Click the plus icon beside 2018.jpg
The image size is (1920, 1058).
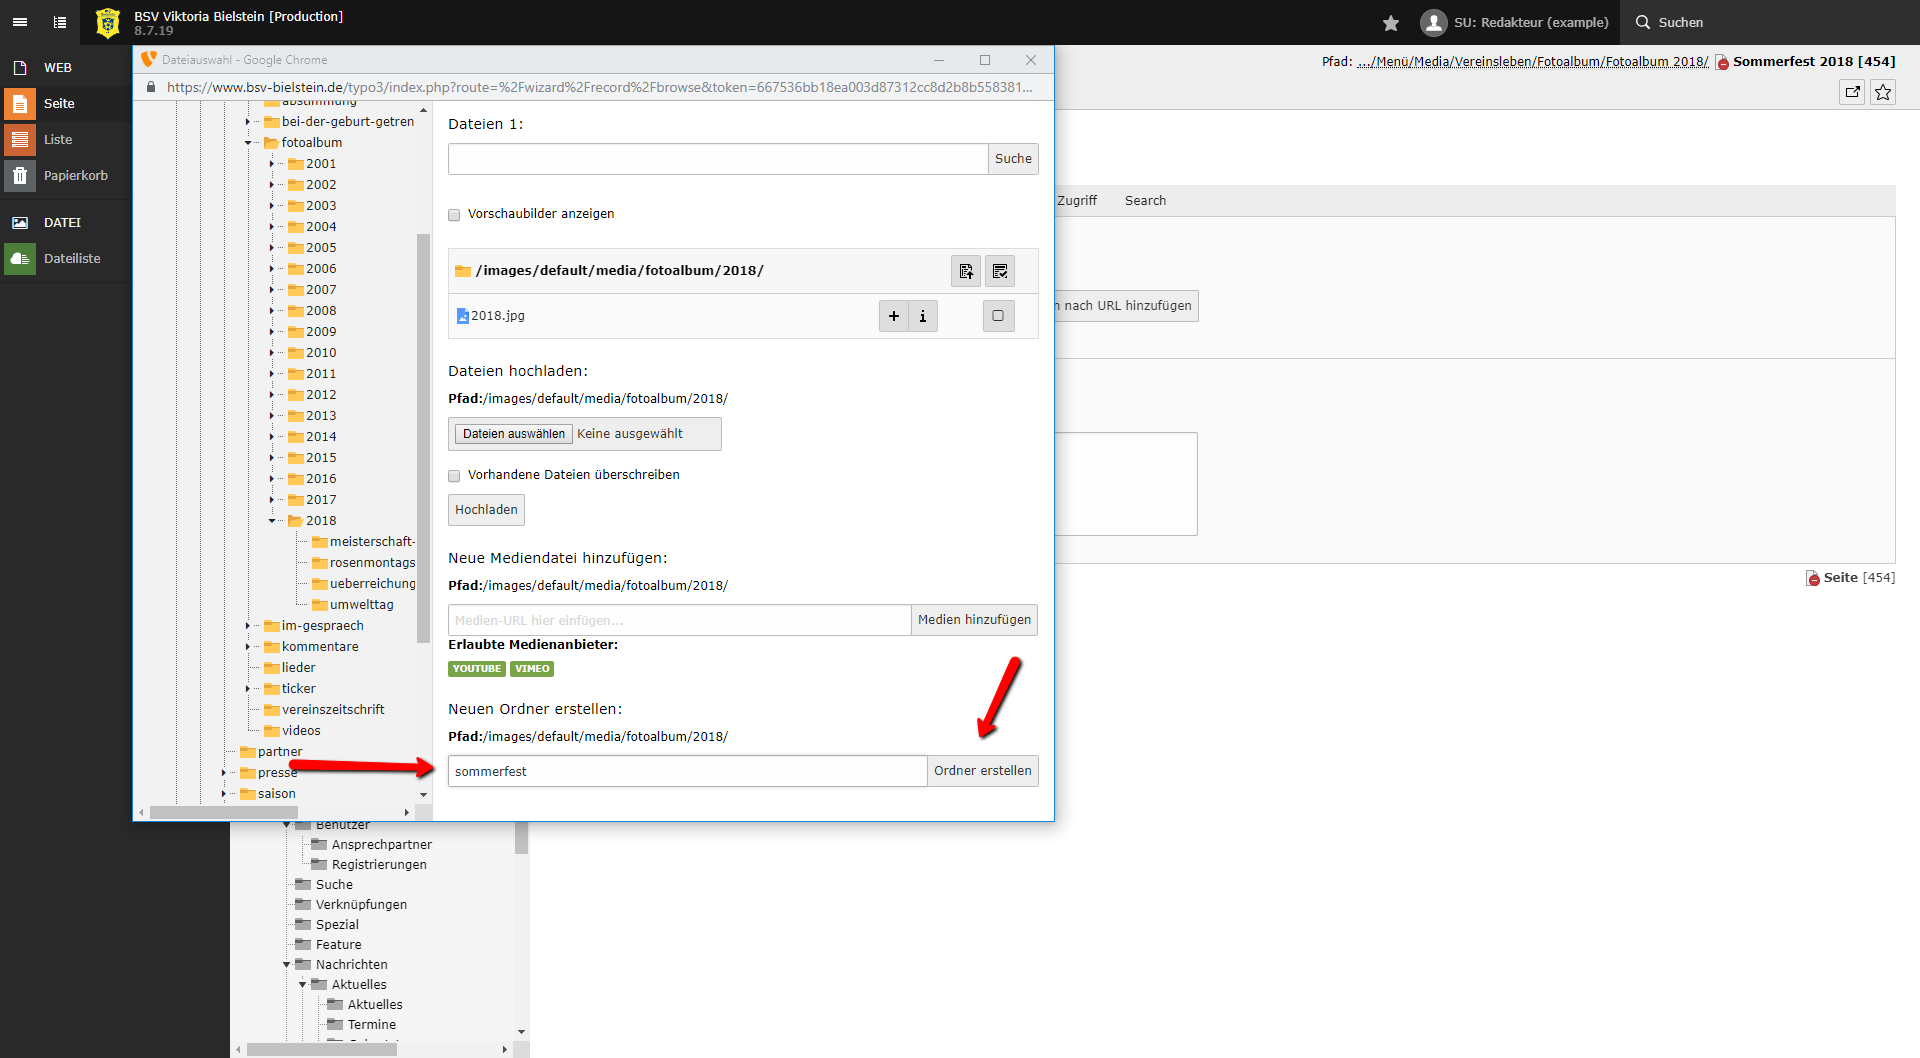(x=893, y=316)
